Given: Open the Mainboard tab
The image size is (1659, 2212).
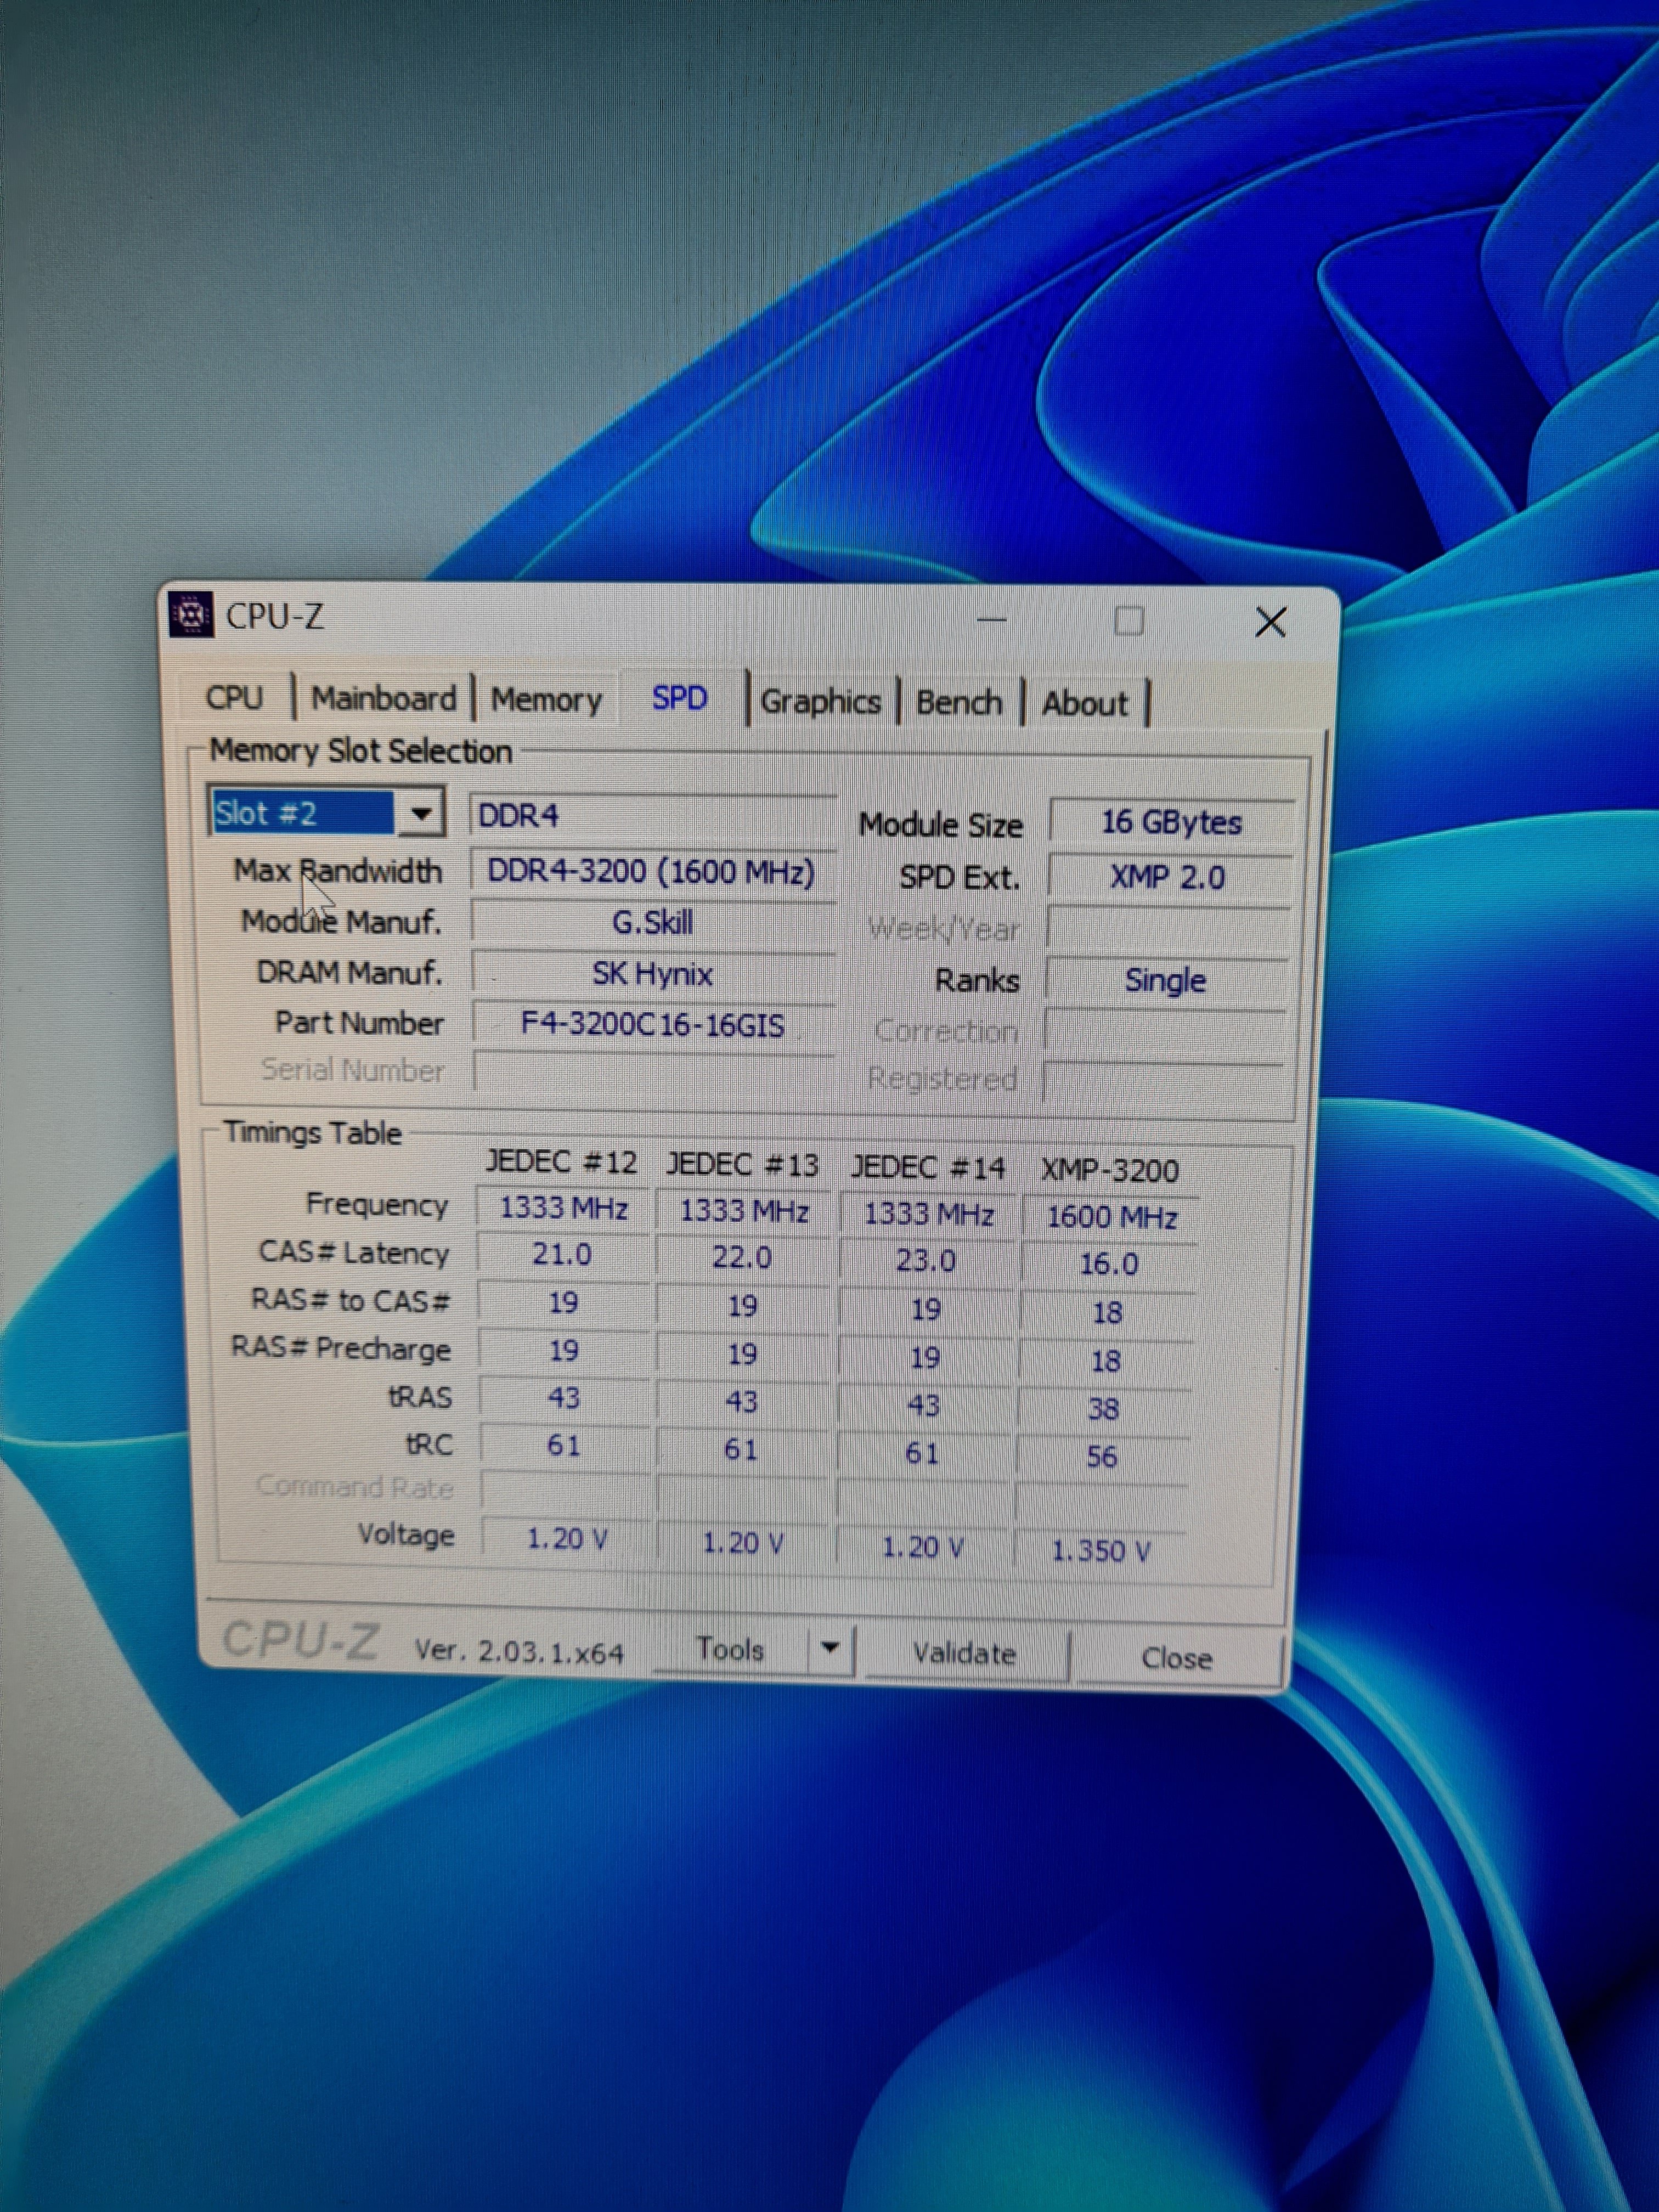Looking at the screenshot, I should pyautogui.click(x=383, y=698).
